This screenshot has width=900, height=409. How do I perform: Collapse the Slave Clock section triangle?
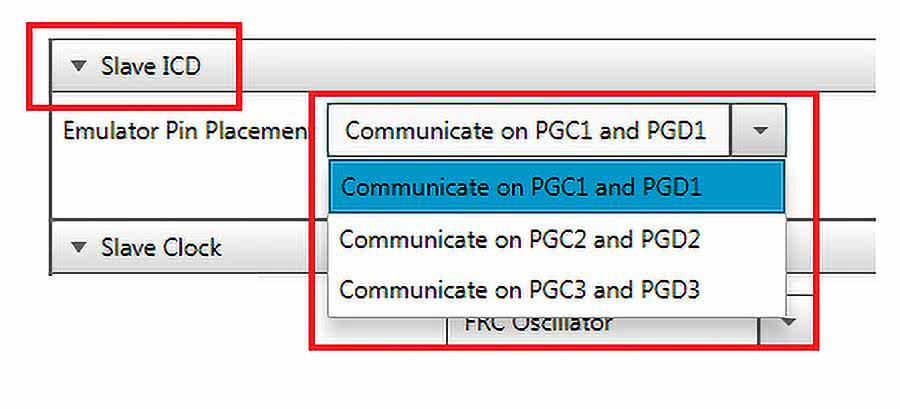click(79, 247)
